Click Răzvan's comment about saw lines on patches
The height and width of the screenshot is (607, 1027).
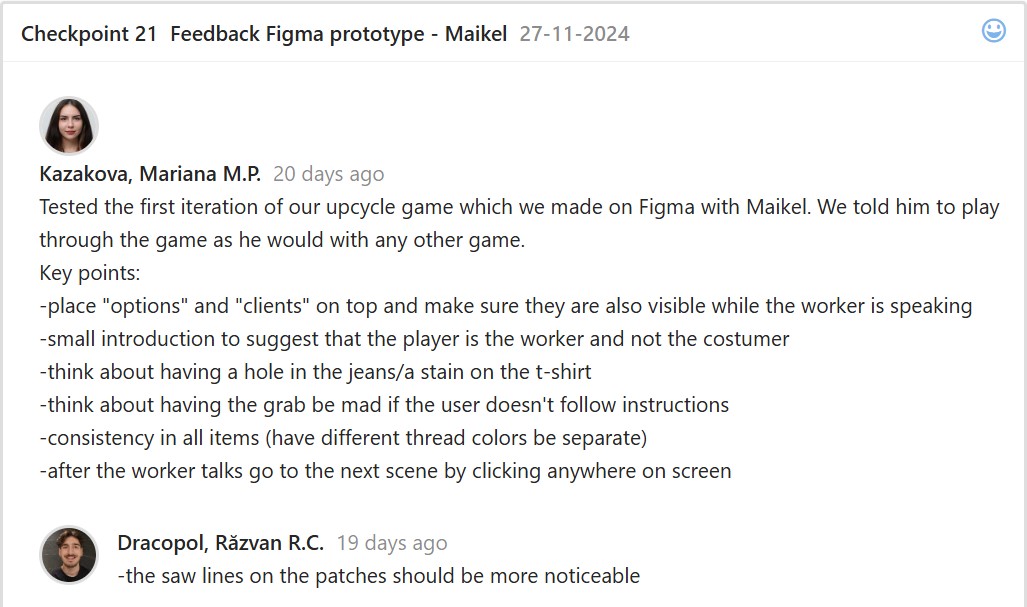(x=378, y=576)
